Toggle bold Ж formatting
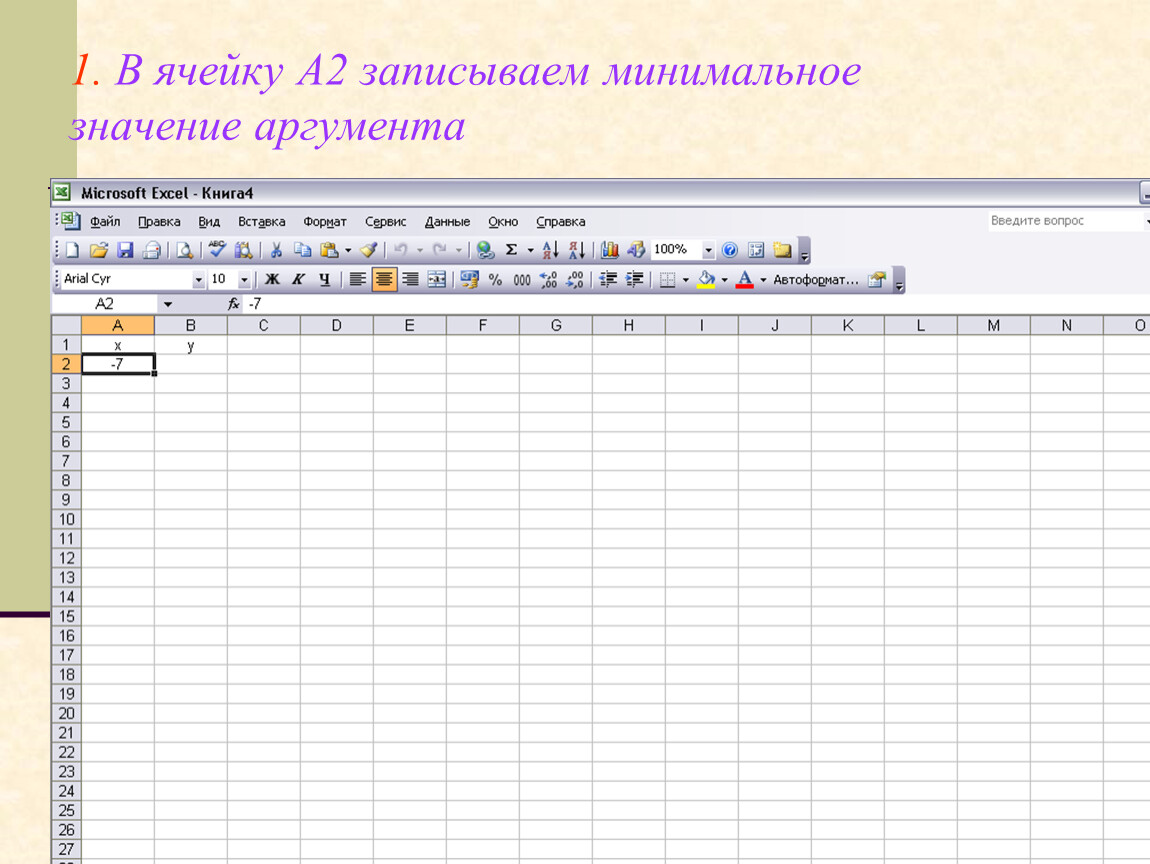1150x864 pixels. point(272,279)
